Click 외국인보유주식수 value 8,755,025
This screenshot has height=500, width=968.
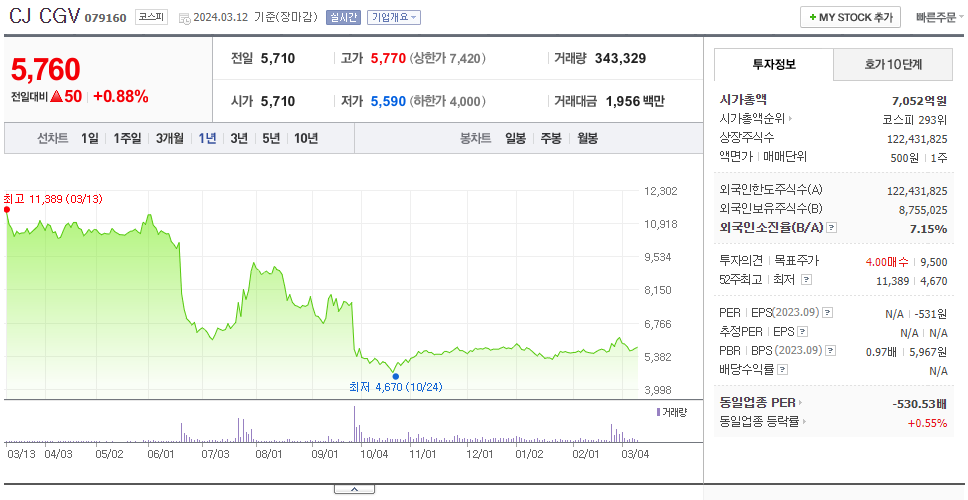coord(923,210)
